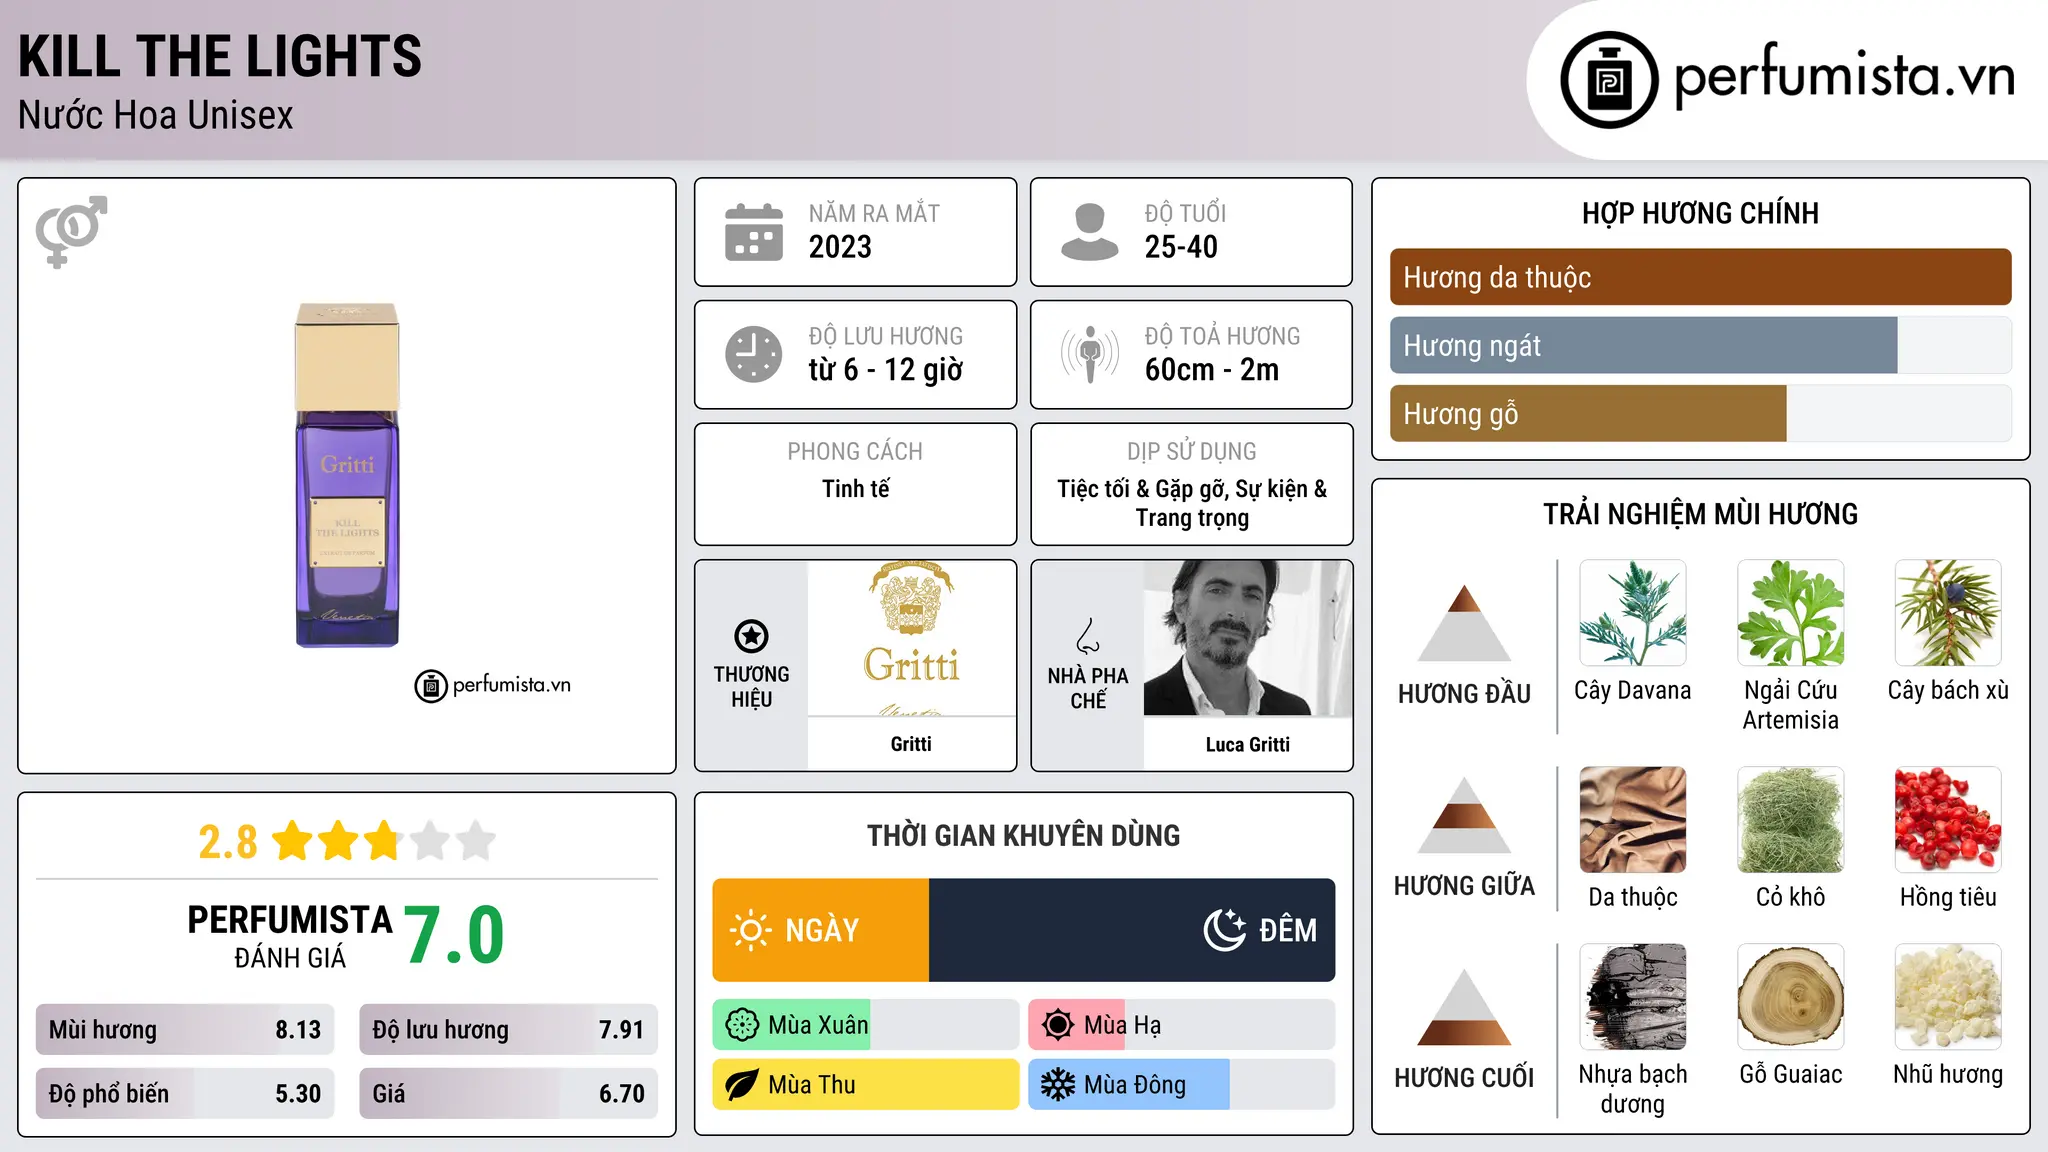Select the Cây bách xù note image
Screen dimensions: 2048x1152
point(1948,613)
